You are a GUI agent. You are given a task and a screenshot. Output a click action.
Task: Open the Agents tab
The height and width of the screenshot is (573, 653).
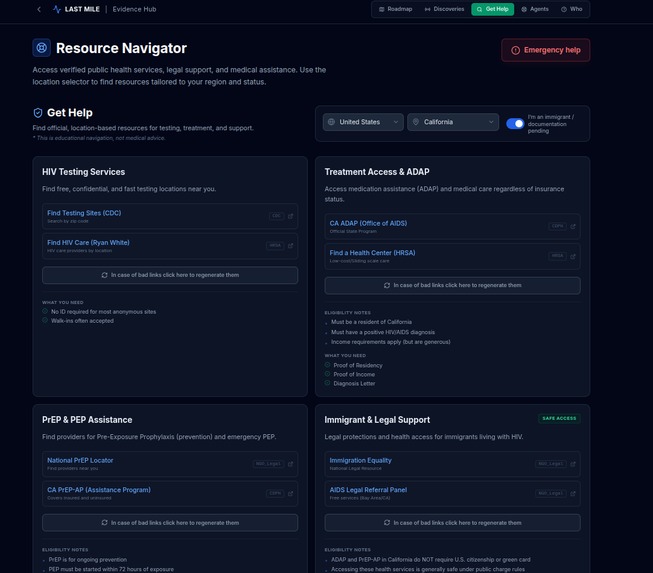535,9
